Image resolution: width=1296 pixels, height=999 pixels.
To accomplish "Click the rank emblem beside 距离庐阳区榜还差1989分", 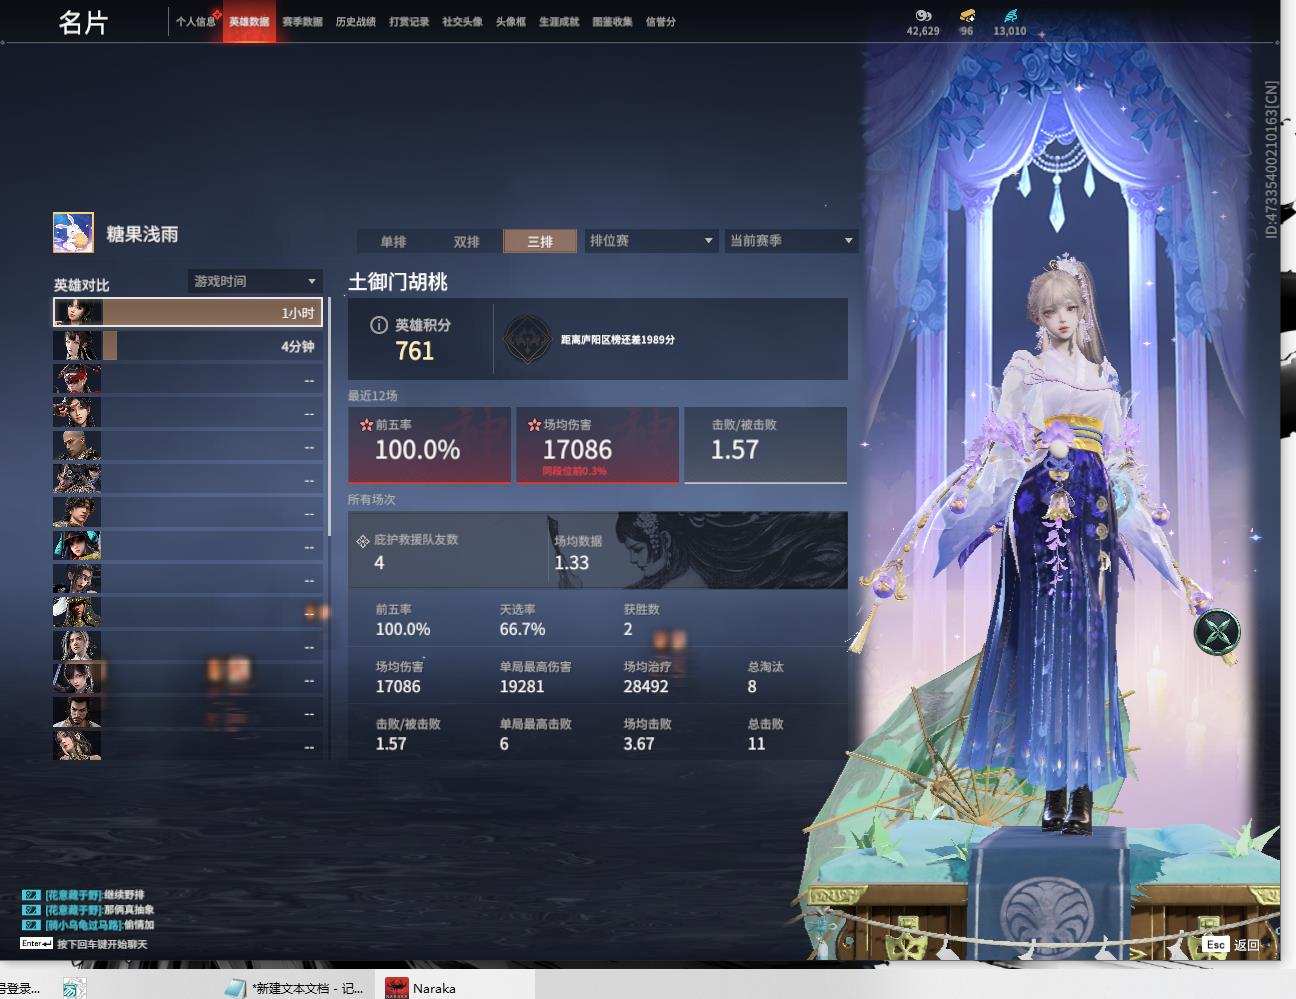I will coord(527,340).
